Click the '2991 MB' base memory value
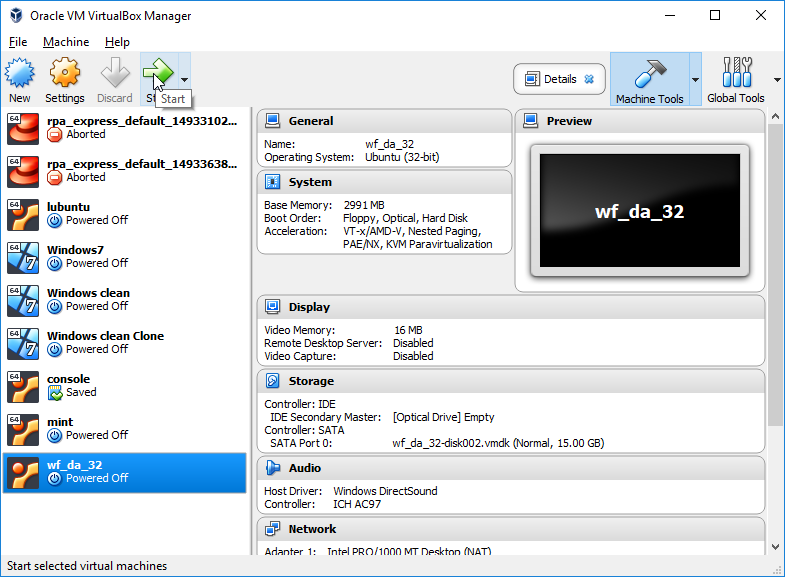This screenshot has height=577, width=785. pos(364,205)
